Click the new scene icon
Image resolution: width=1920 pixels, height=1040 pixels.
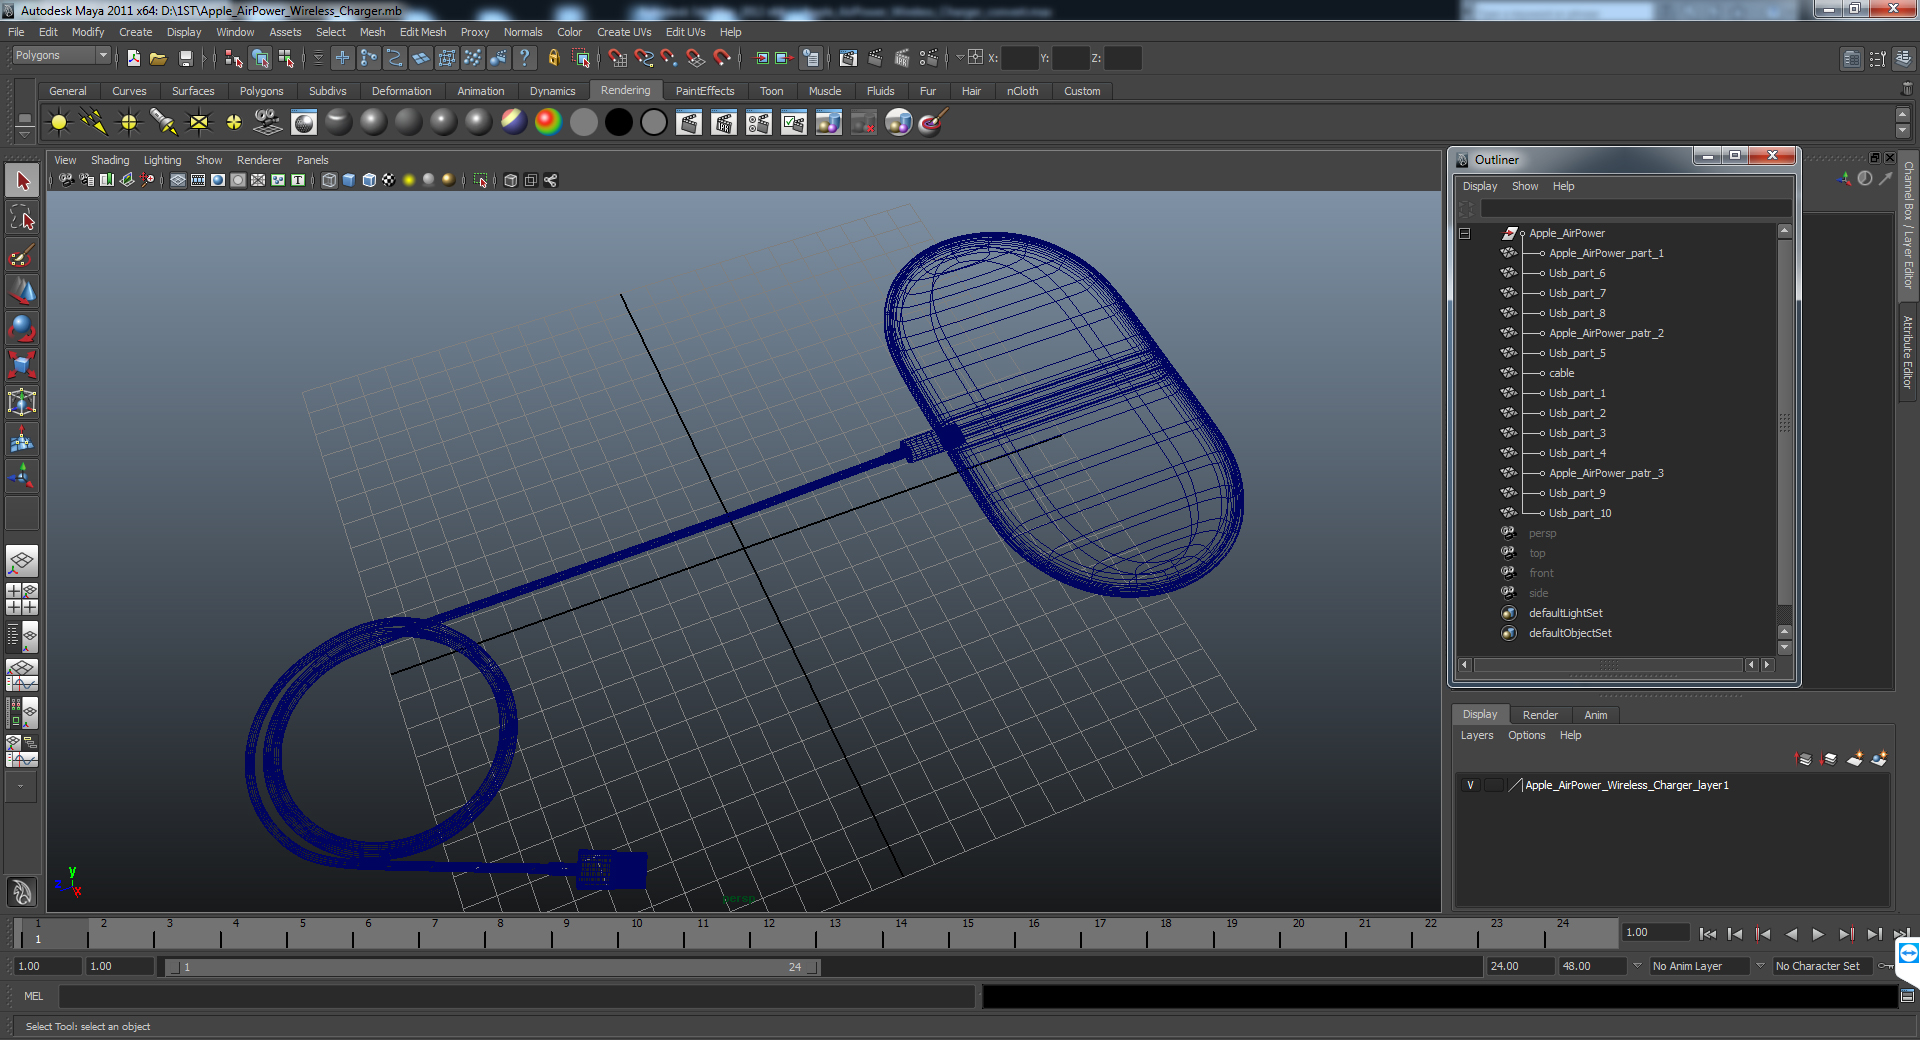(x=134, y=58)
